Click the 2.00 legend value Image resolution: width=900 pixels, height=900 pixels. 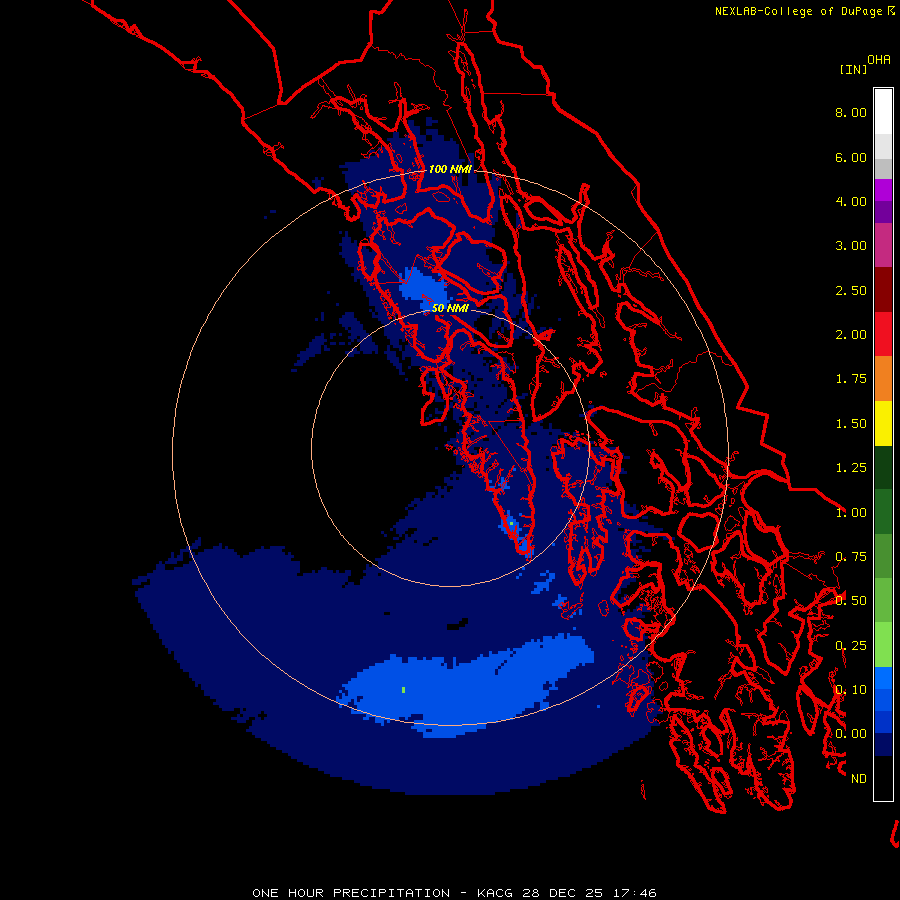(851, 335)
